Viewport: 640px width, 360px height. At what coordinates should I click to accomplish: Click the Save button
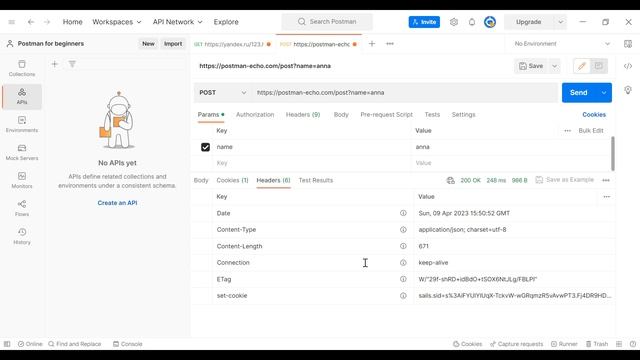(x=531, y=66)
